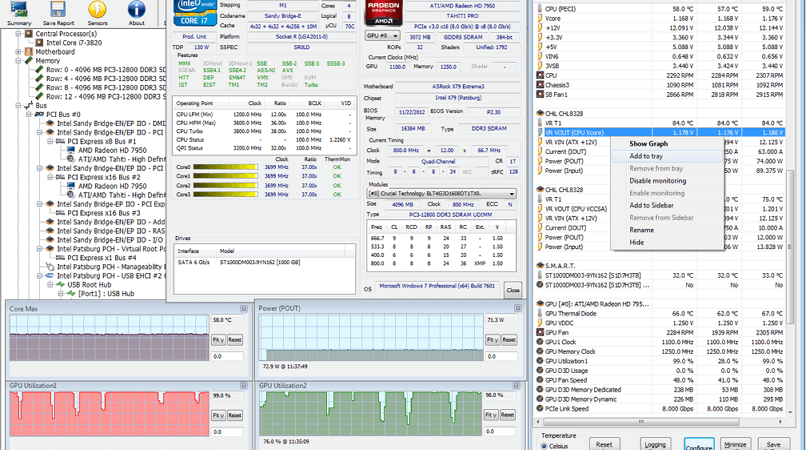Select the VR T1 84.0 °C sensor row

(660, 123)
